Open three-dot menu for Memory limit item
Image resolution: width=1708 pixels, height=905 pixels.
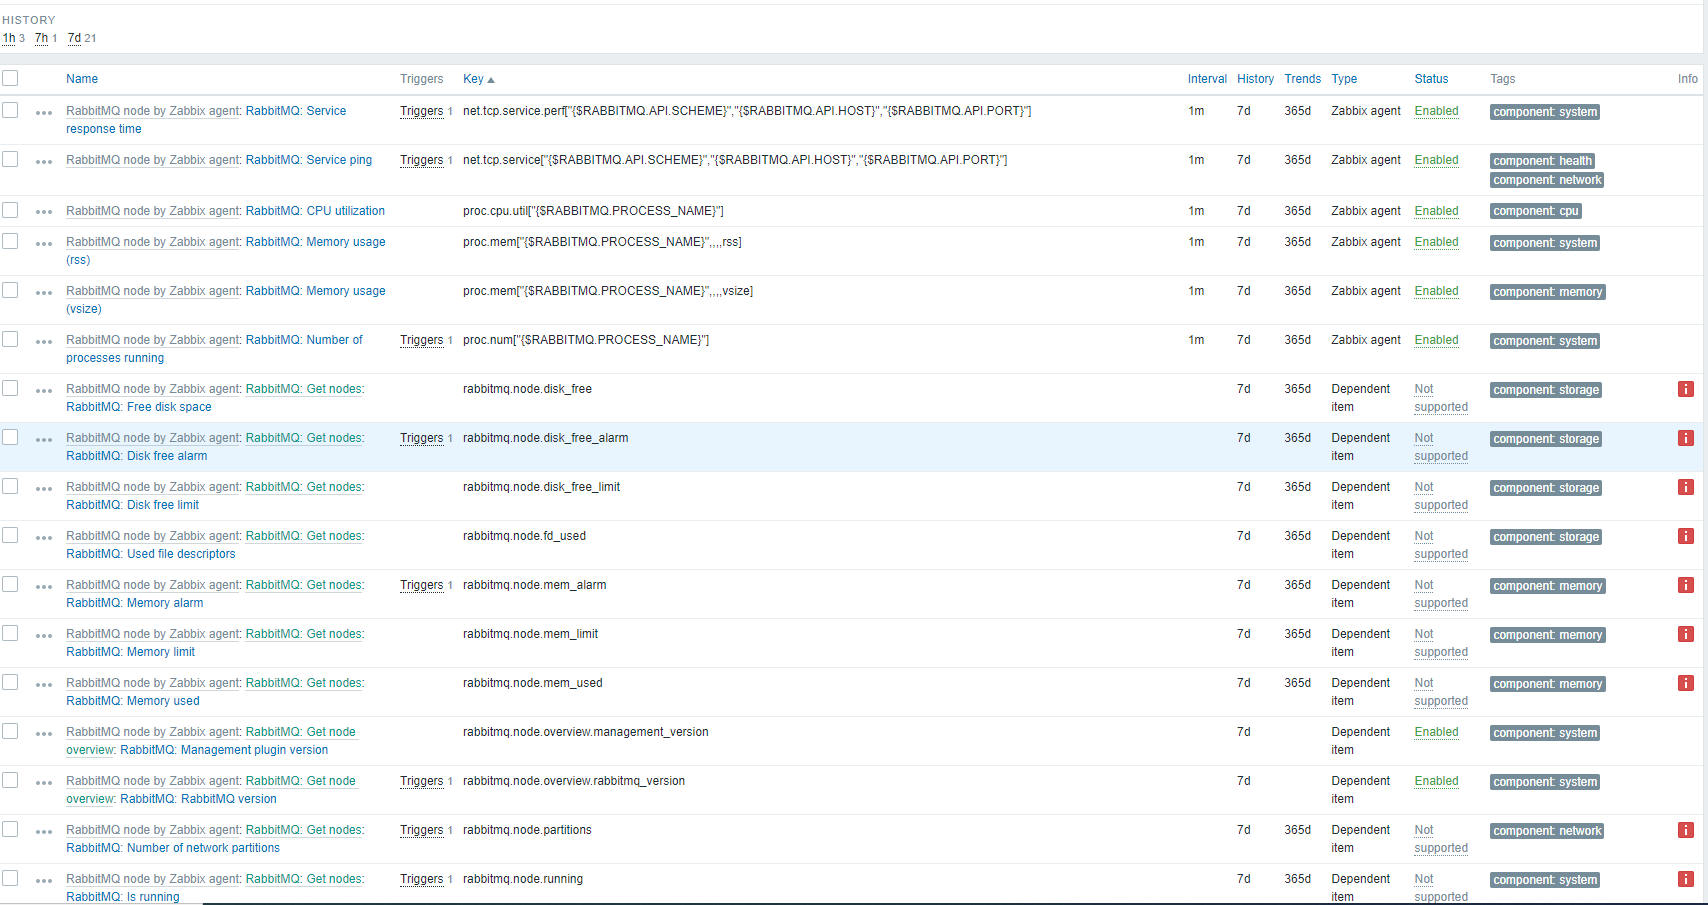coord(44,635)
